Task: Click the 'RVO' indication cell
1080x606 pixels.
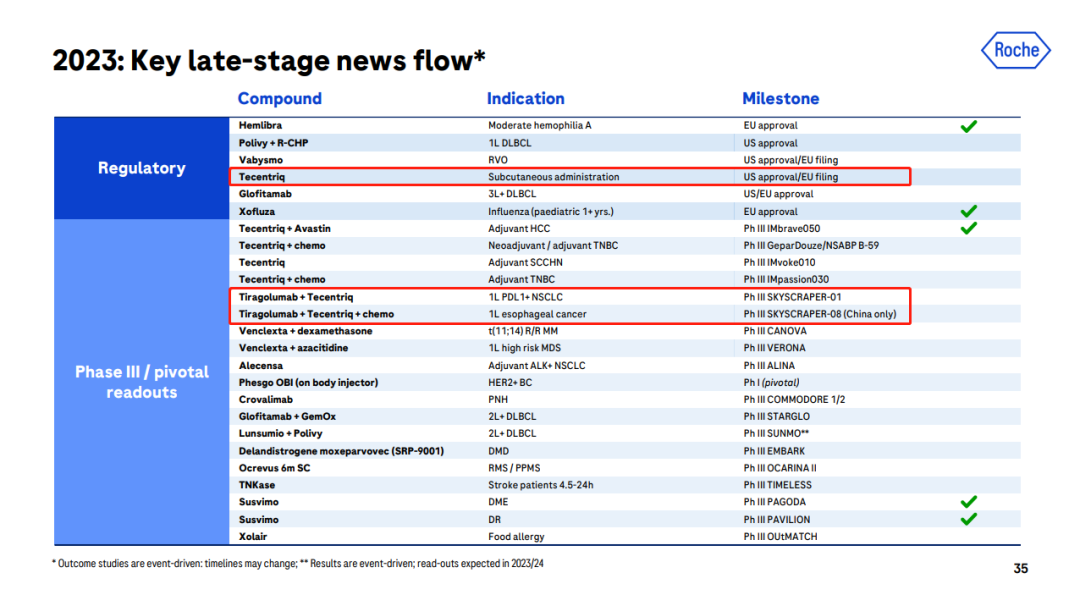Action: (x=497, y=160)
